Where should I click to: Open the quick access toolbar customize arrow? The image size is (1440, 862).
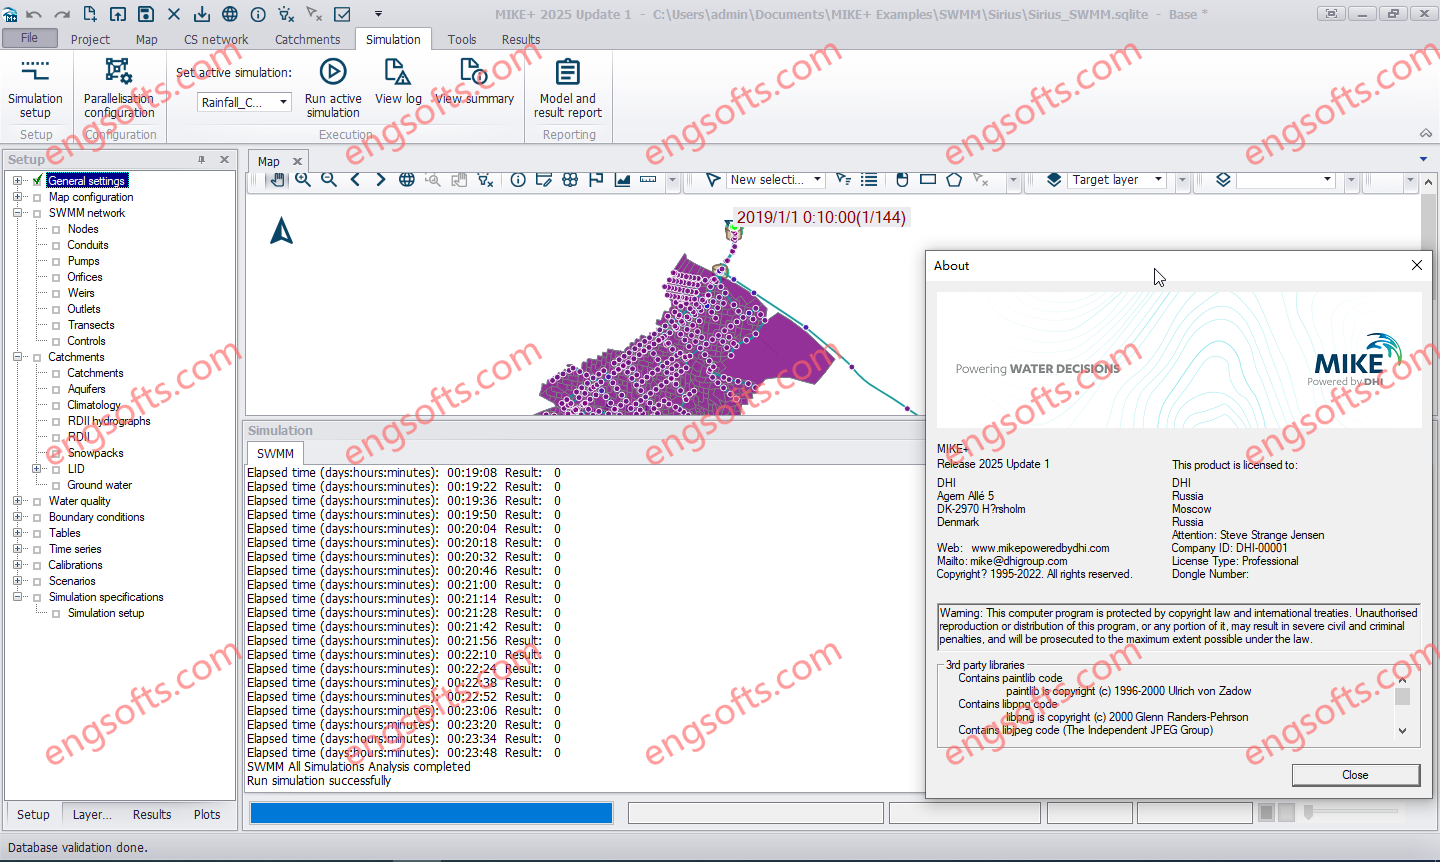(378, 14)
